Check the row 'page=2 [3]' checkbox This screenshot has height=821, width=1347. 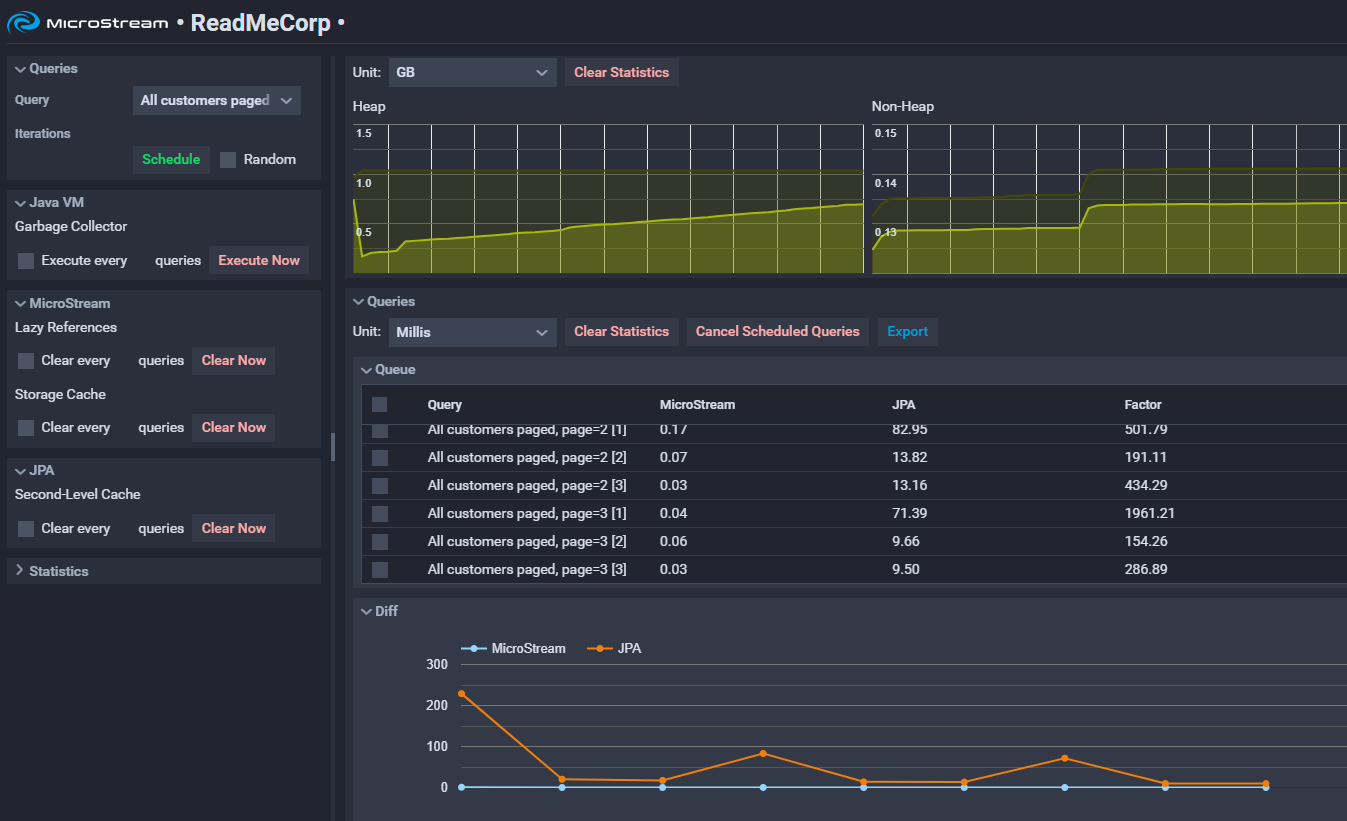380,486
